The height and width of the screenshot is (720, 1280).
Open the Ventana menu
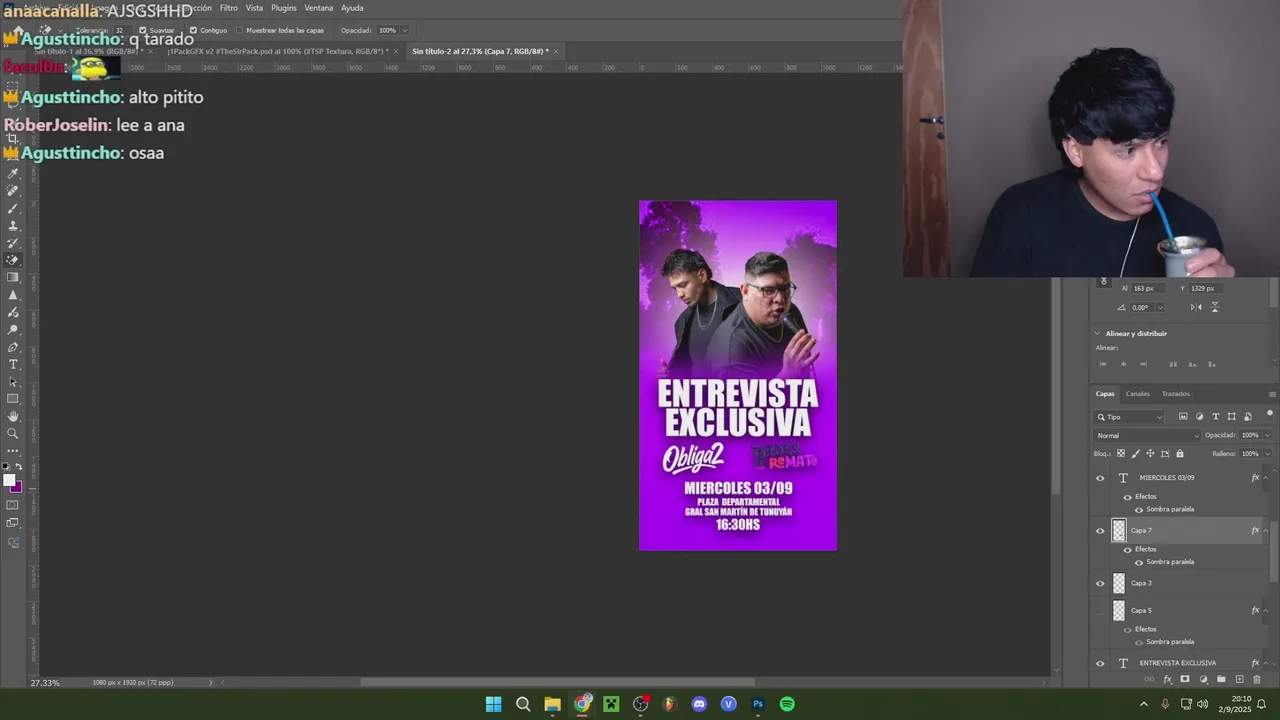click(x=319, y=8)
